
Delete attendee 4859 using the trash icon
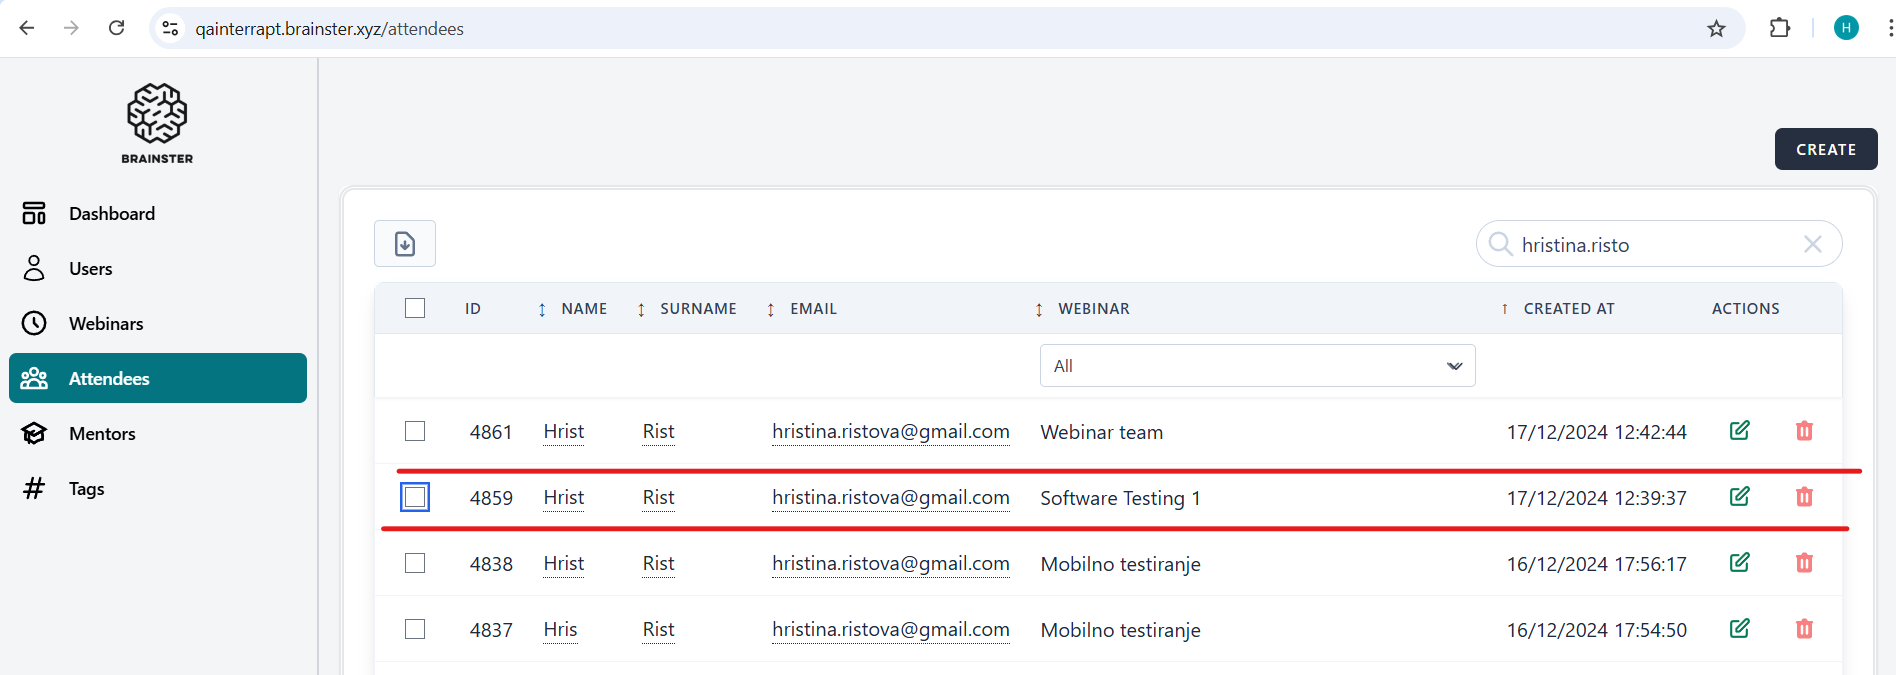click(x=1804, y=497)
